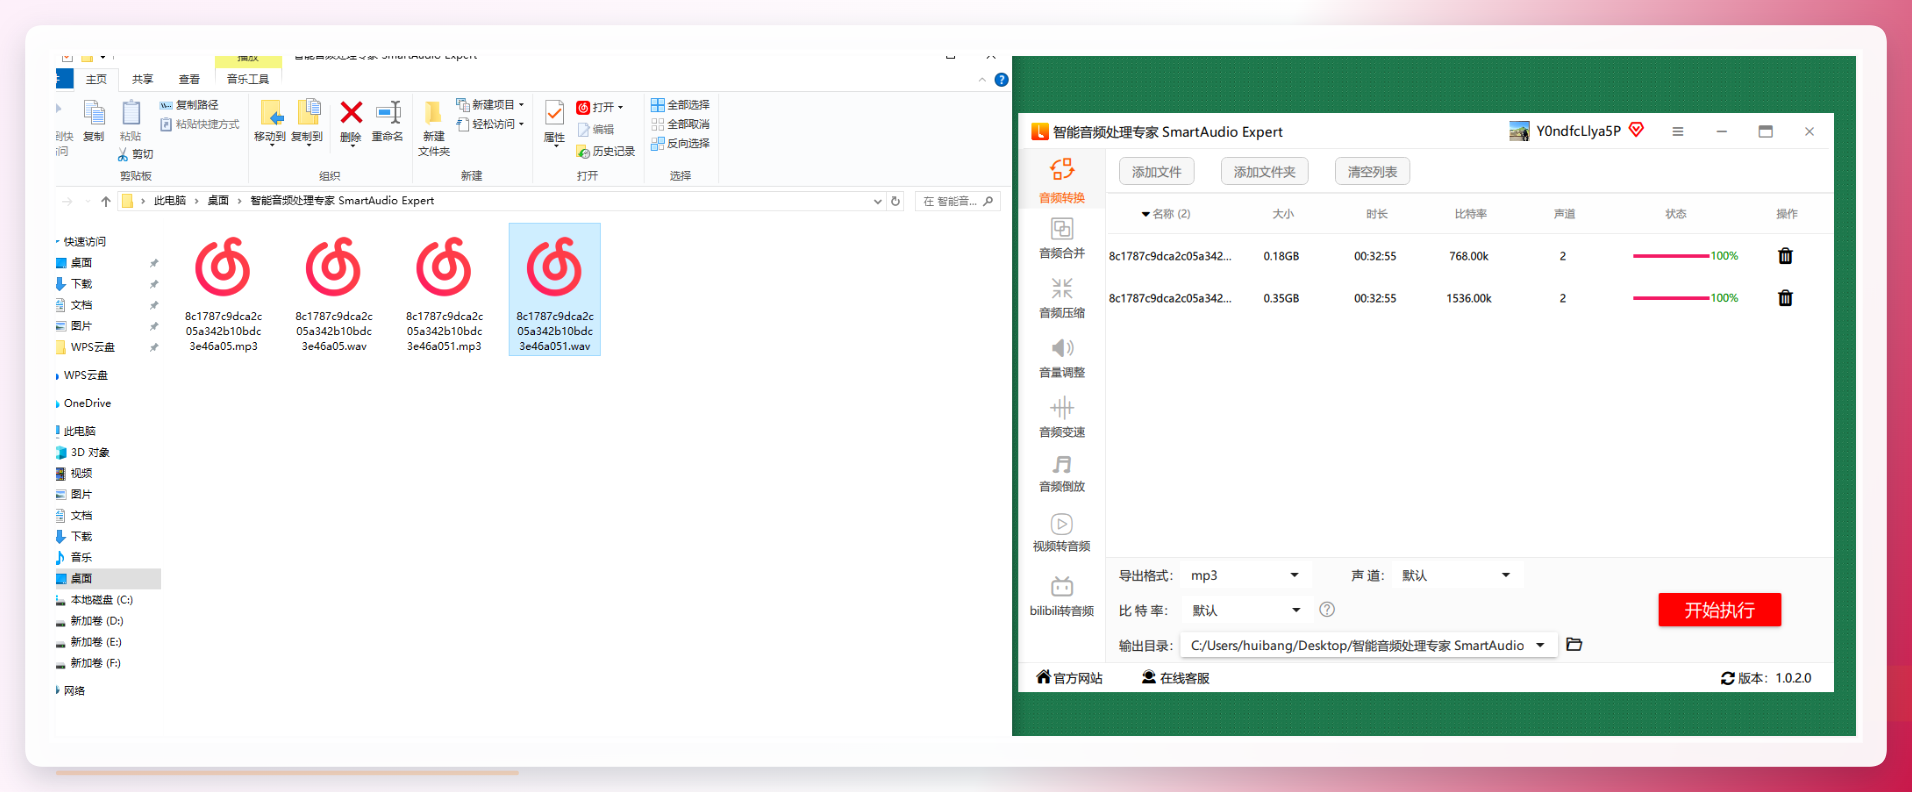Select the bilibili转音频 tool
This screenshot has width=1912, height=792.
pyautogui.click(x=1061, y=597)
